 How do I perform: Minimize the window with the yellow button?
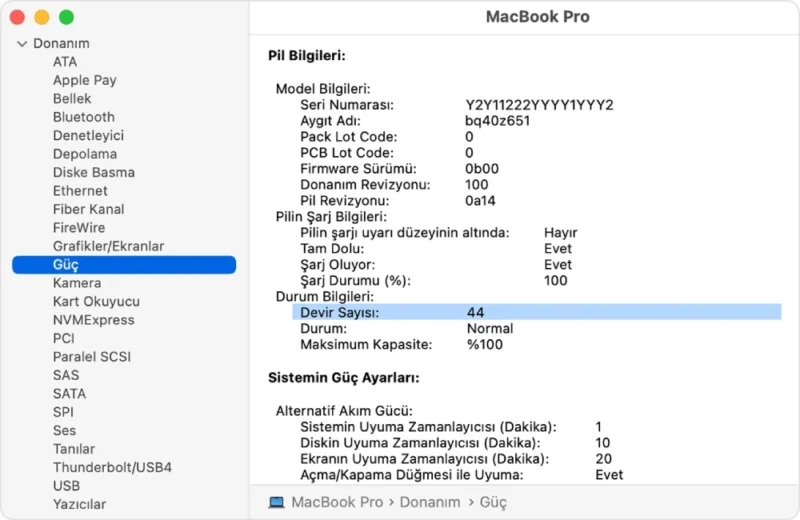42,17
